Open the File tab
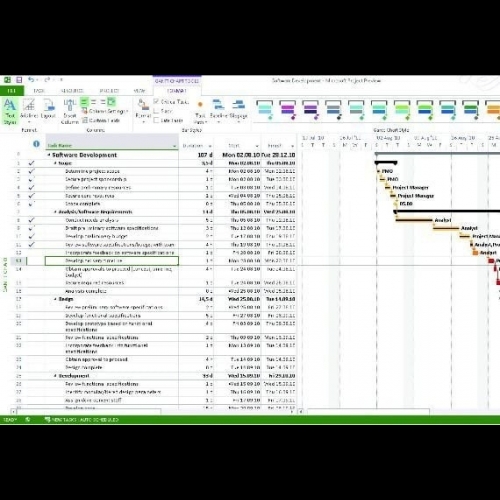Screen dimensions: 500x500 (12, 91)
